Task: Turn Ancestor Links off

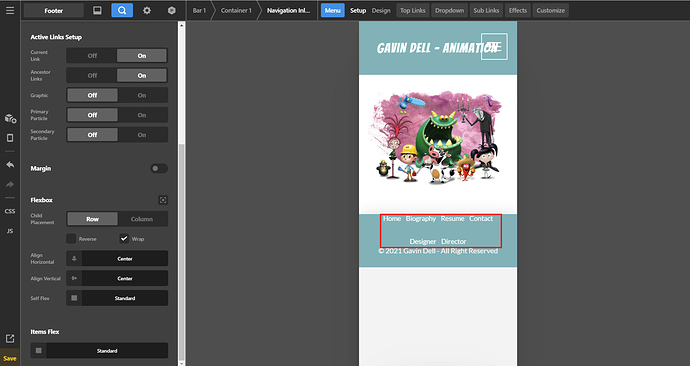Action: (92, 76)
